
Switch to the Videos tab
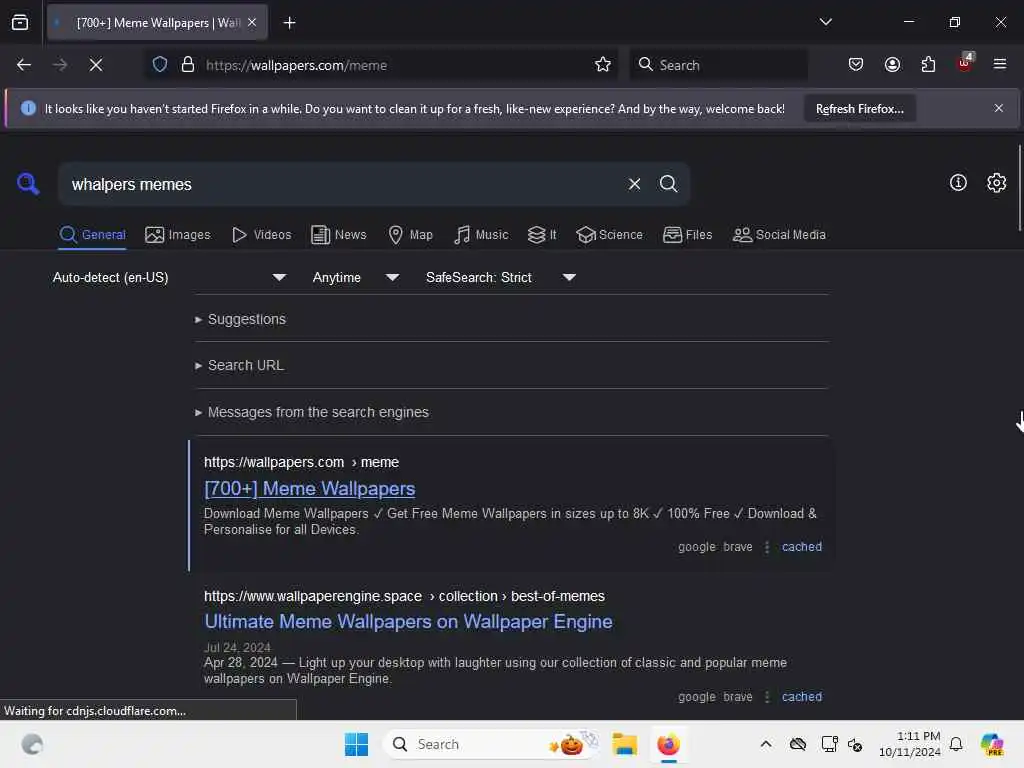[261, 234]
